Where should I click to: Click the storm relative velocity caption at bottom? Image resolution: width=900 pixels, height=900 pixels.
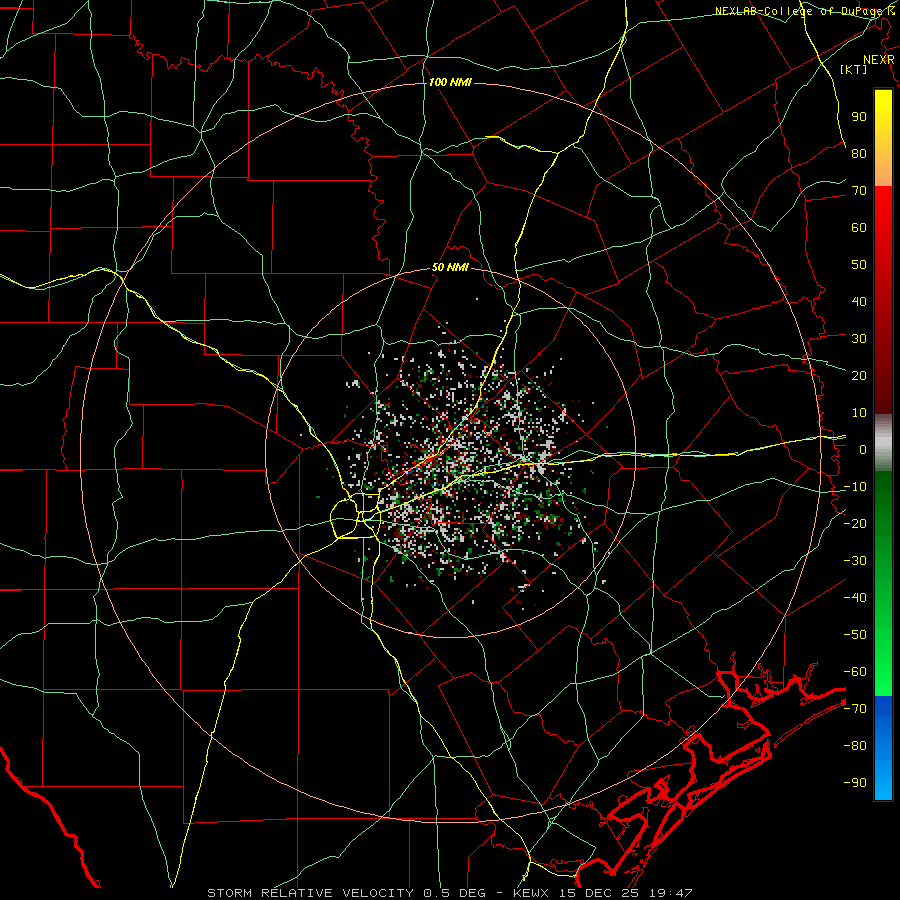click(449, 893)
